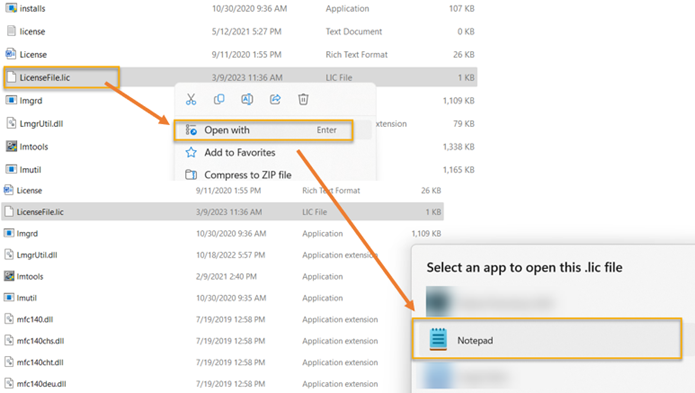Click the Delete trash icon in context menu
The height and width of the screenshot is (393, 695).
point(303,99)
